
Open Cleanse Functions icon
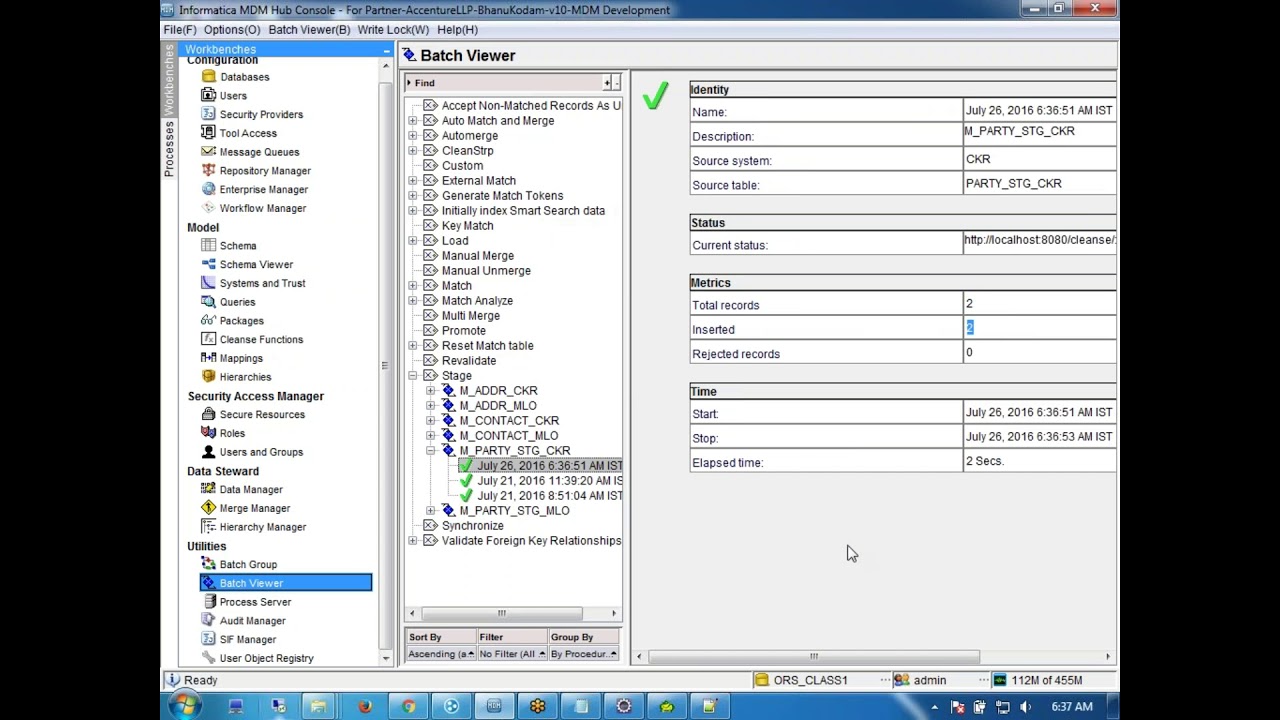[x=208, y=339]
